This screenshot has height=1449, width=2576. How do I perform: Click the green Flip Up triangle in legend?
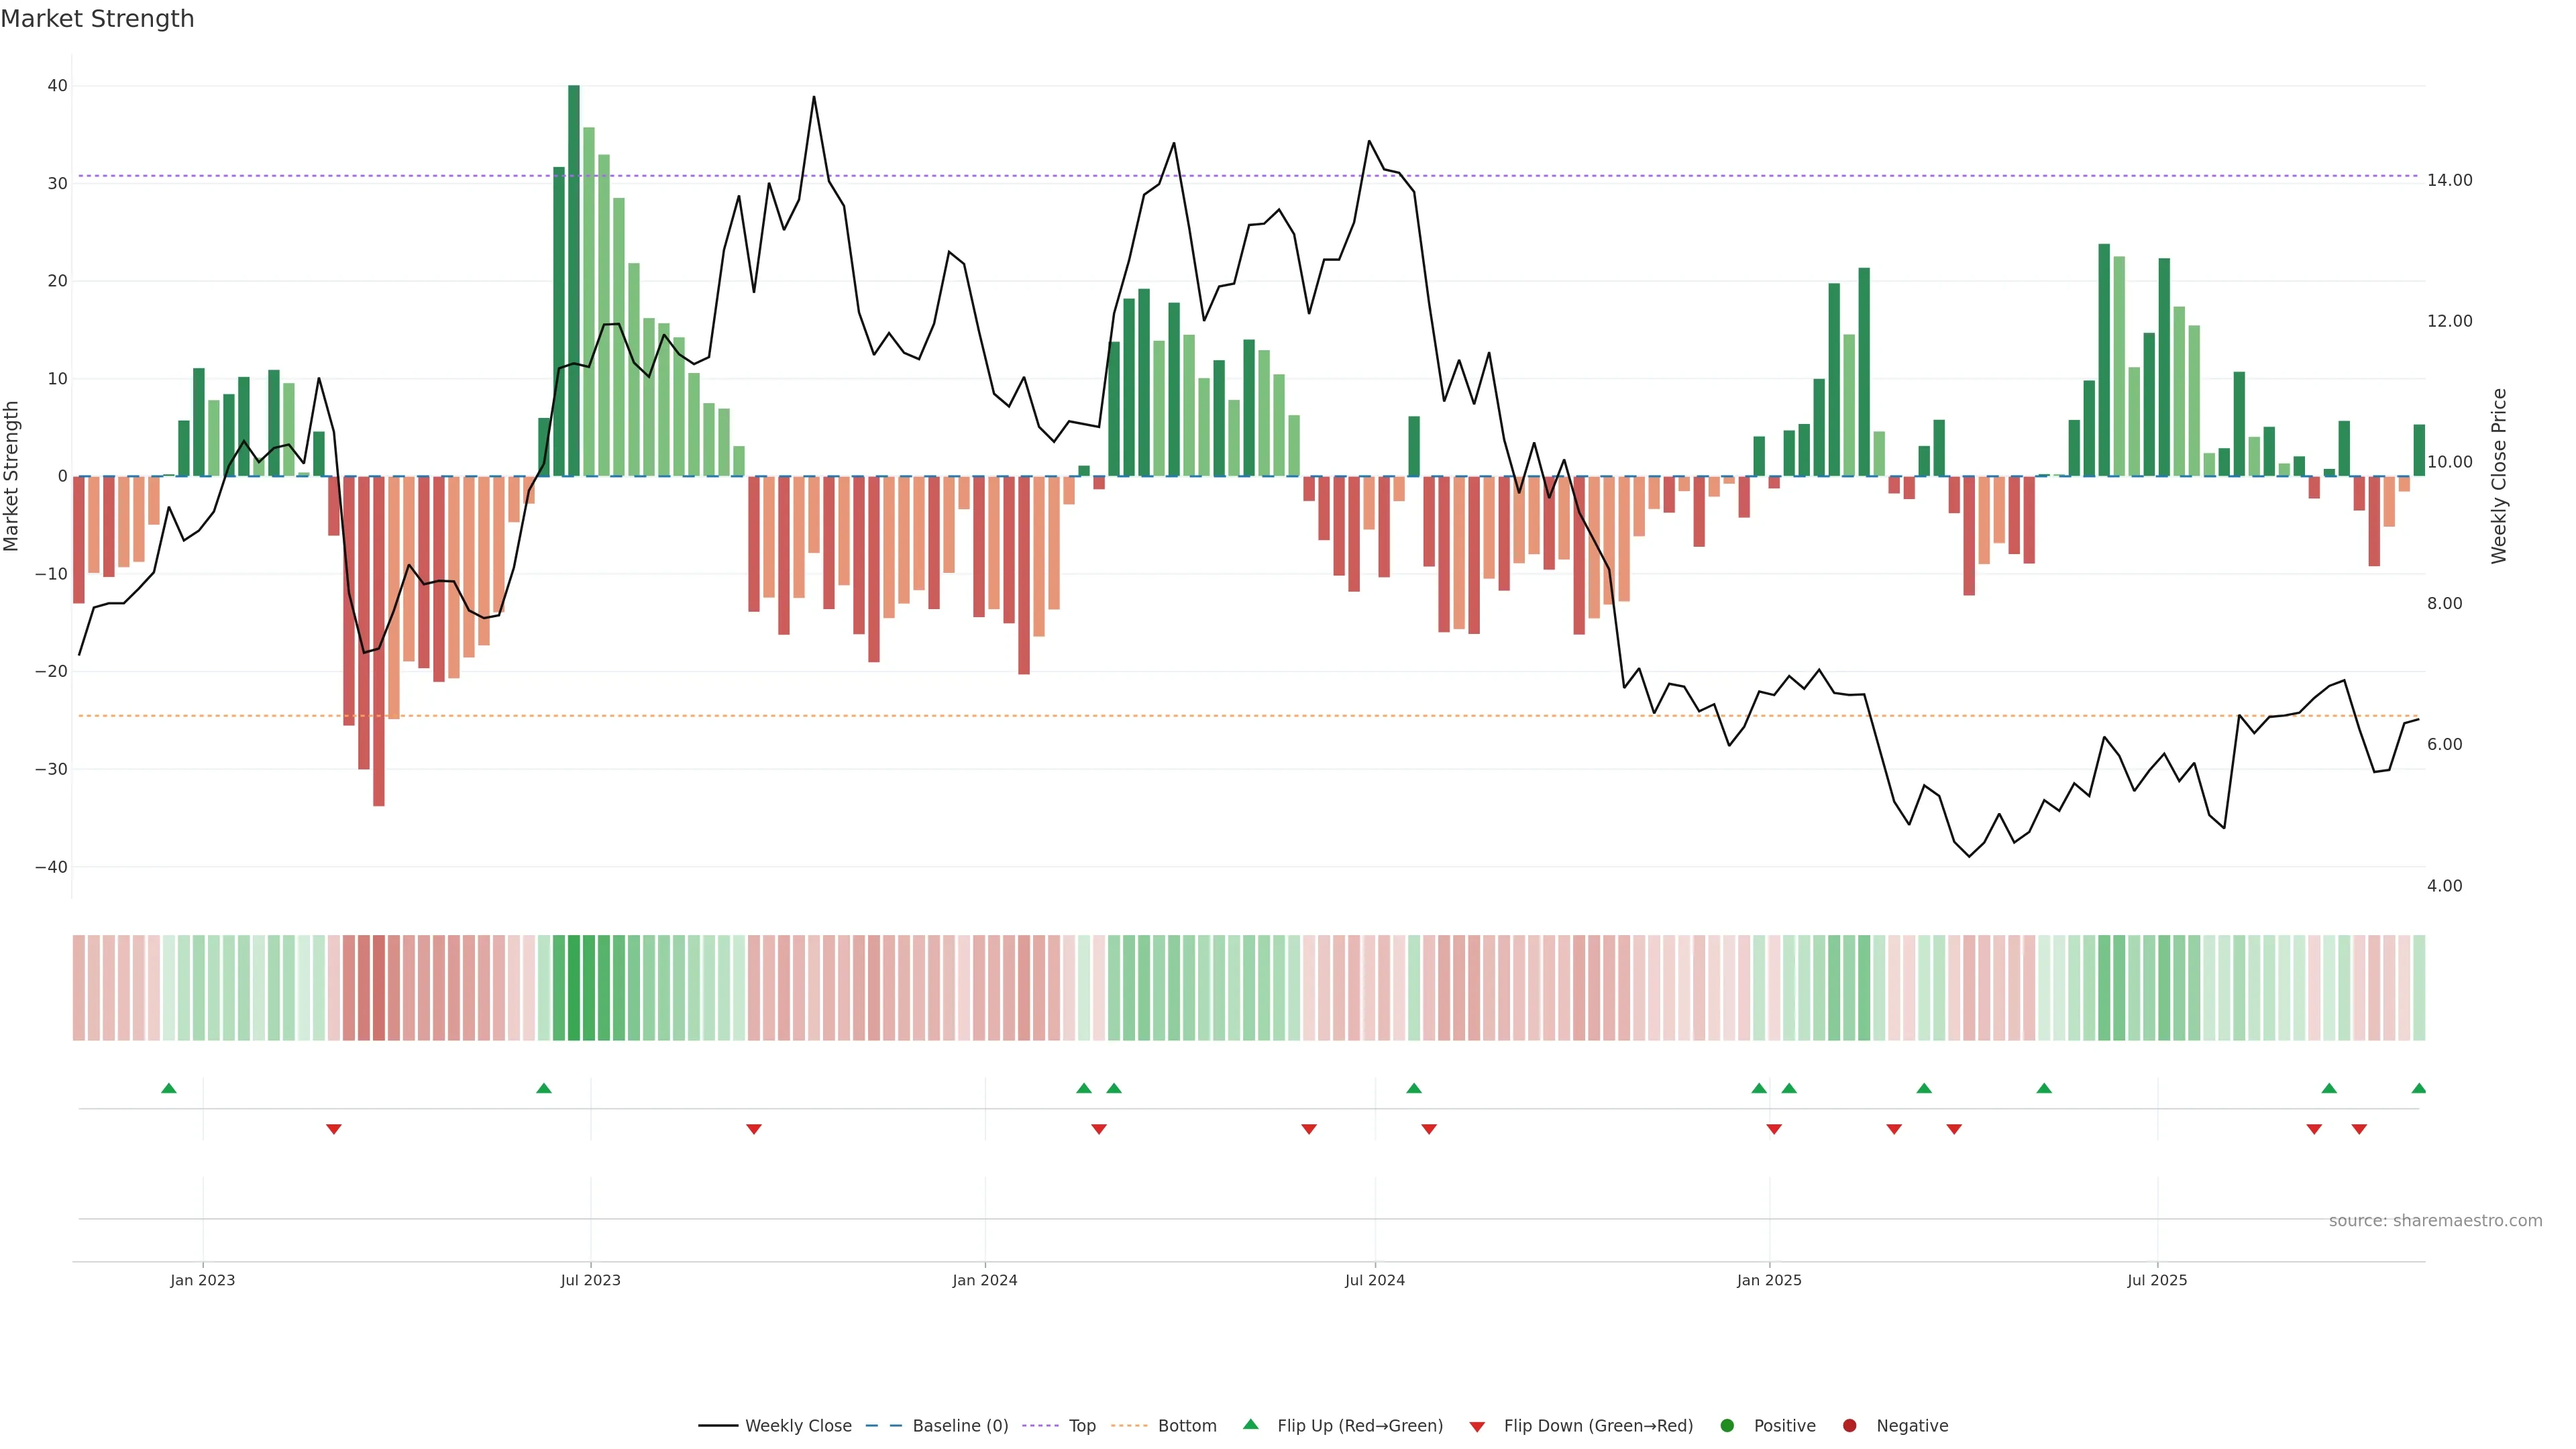coord(1250,1424)
